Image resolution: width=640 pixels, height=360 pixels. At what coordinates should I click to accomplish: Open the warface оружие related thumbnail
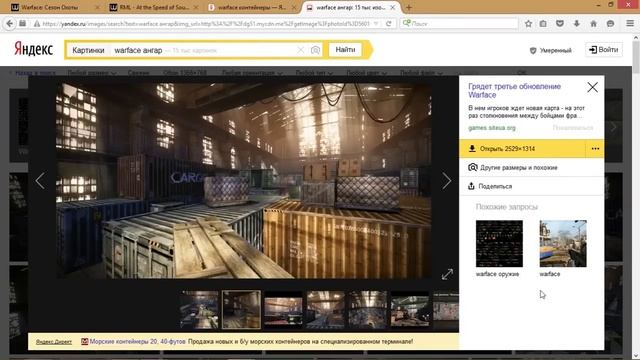pyautogui.click(x=499, y=244)
